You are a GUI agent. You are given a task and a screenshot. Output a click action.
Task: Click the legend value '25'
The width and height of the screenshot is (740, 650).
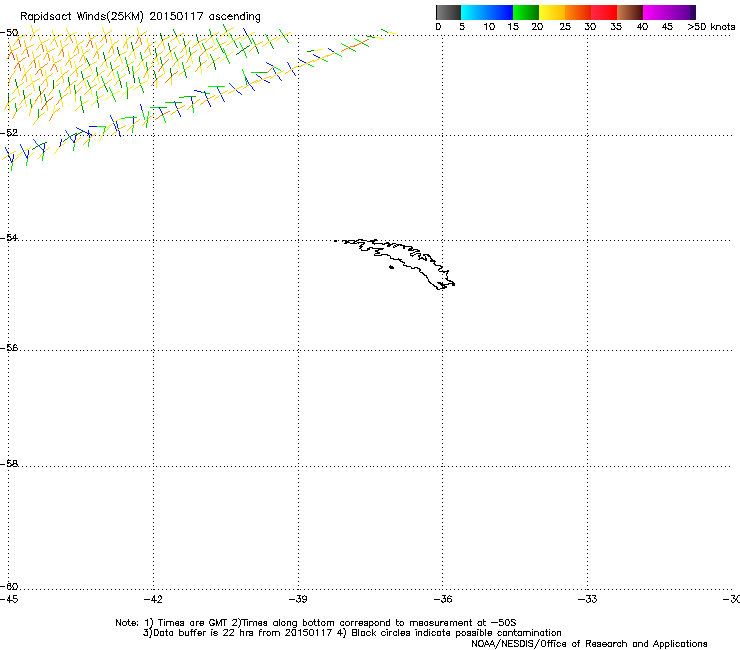pos(565,27)
